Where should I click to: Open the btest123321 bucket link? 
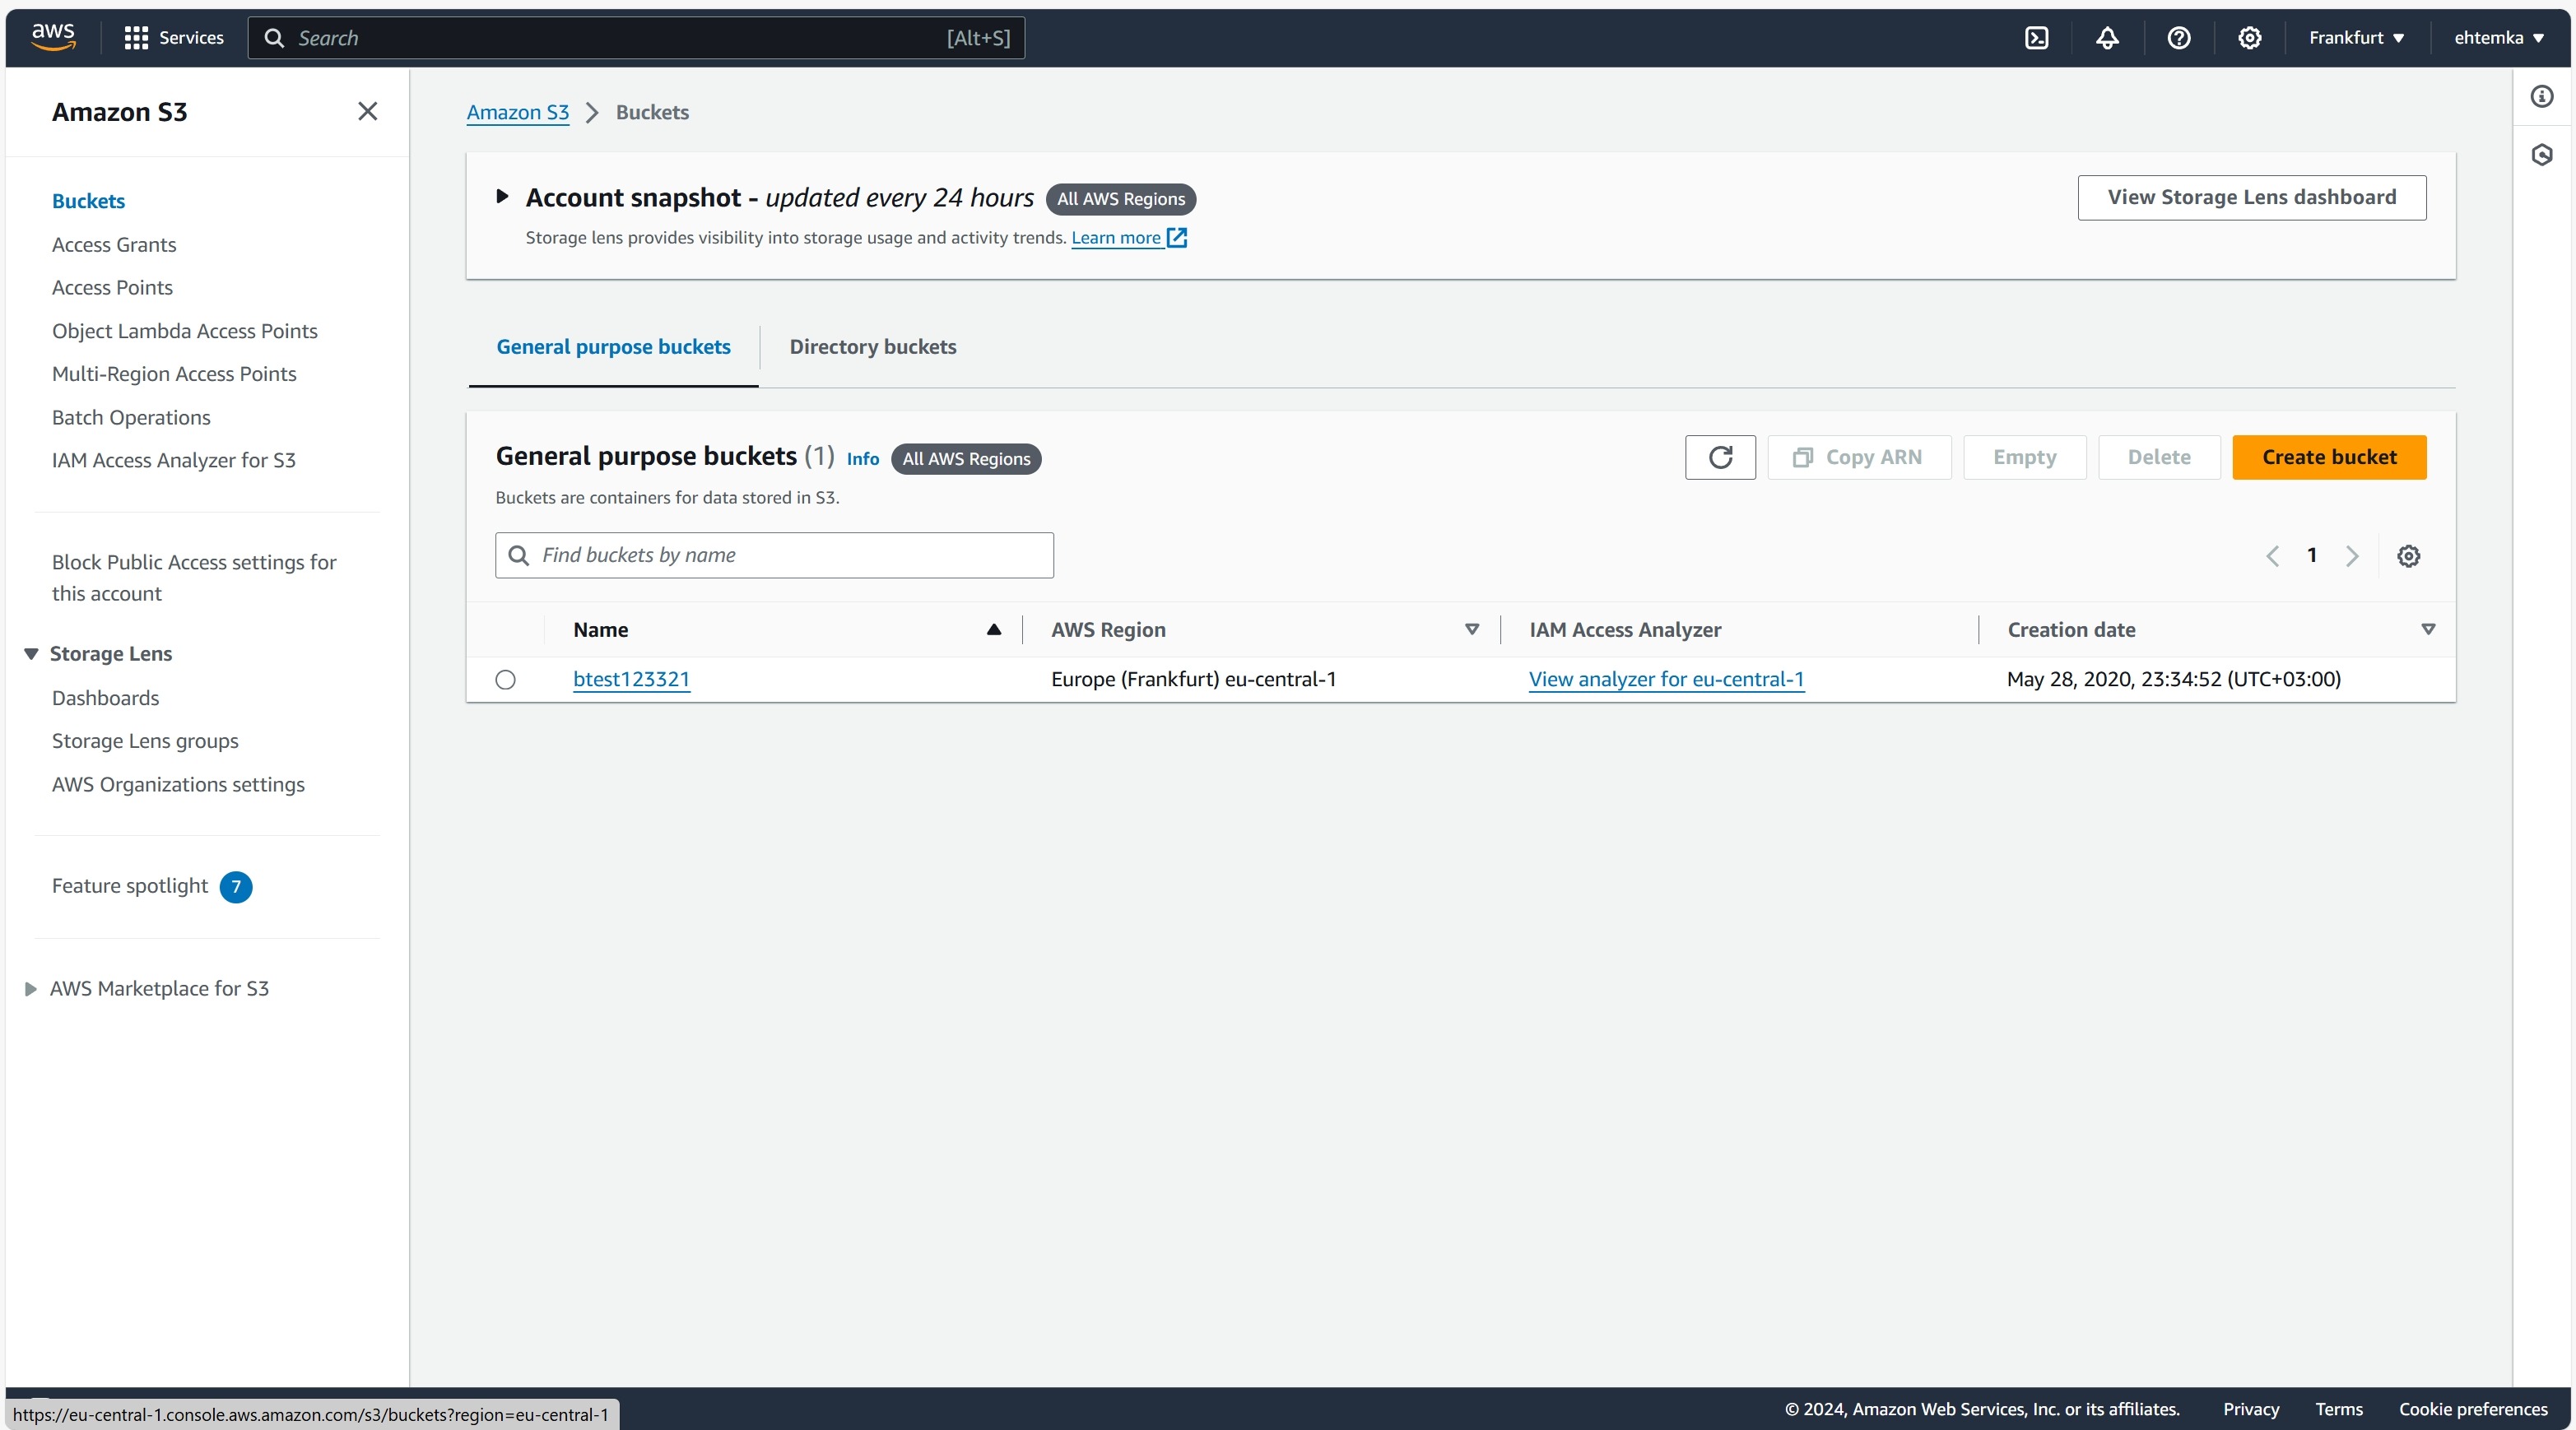pos(631,680)
